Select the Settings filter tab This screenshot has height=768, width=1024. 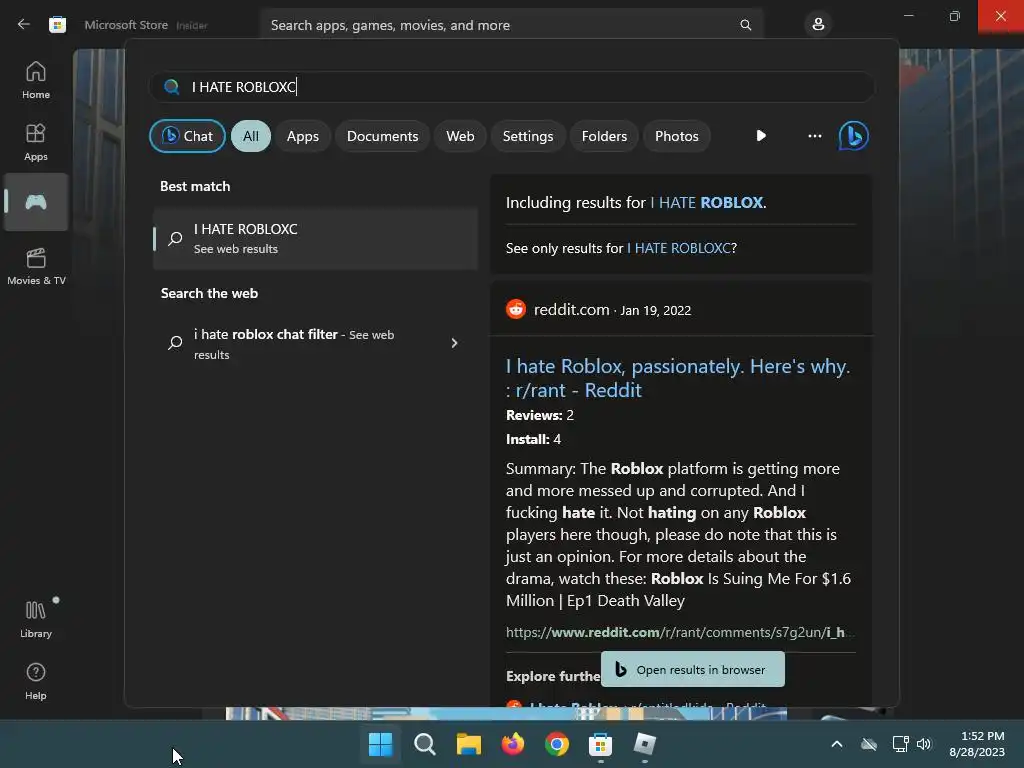point(528,136)
